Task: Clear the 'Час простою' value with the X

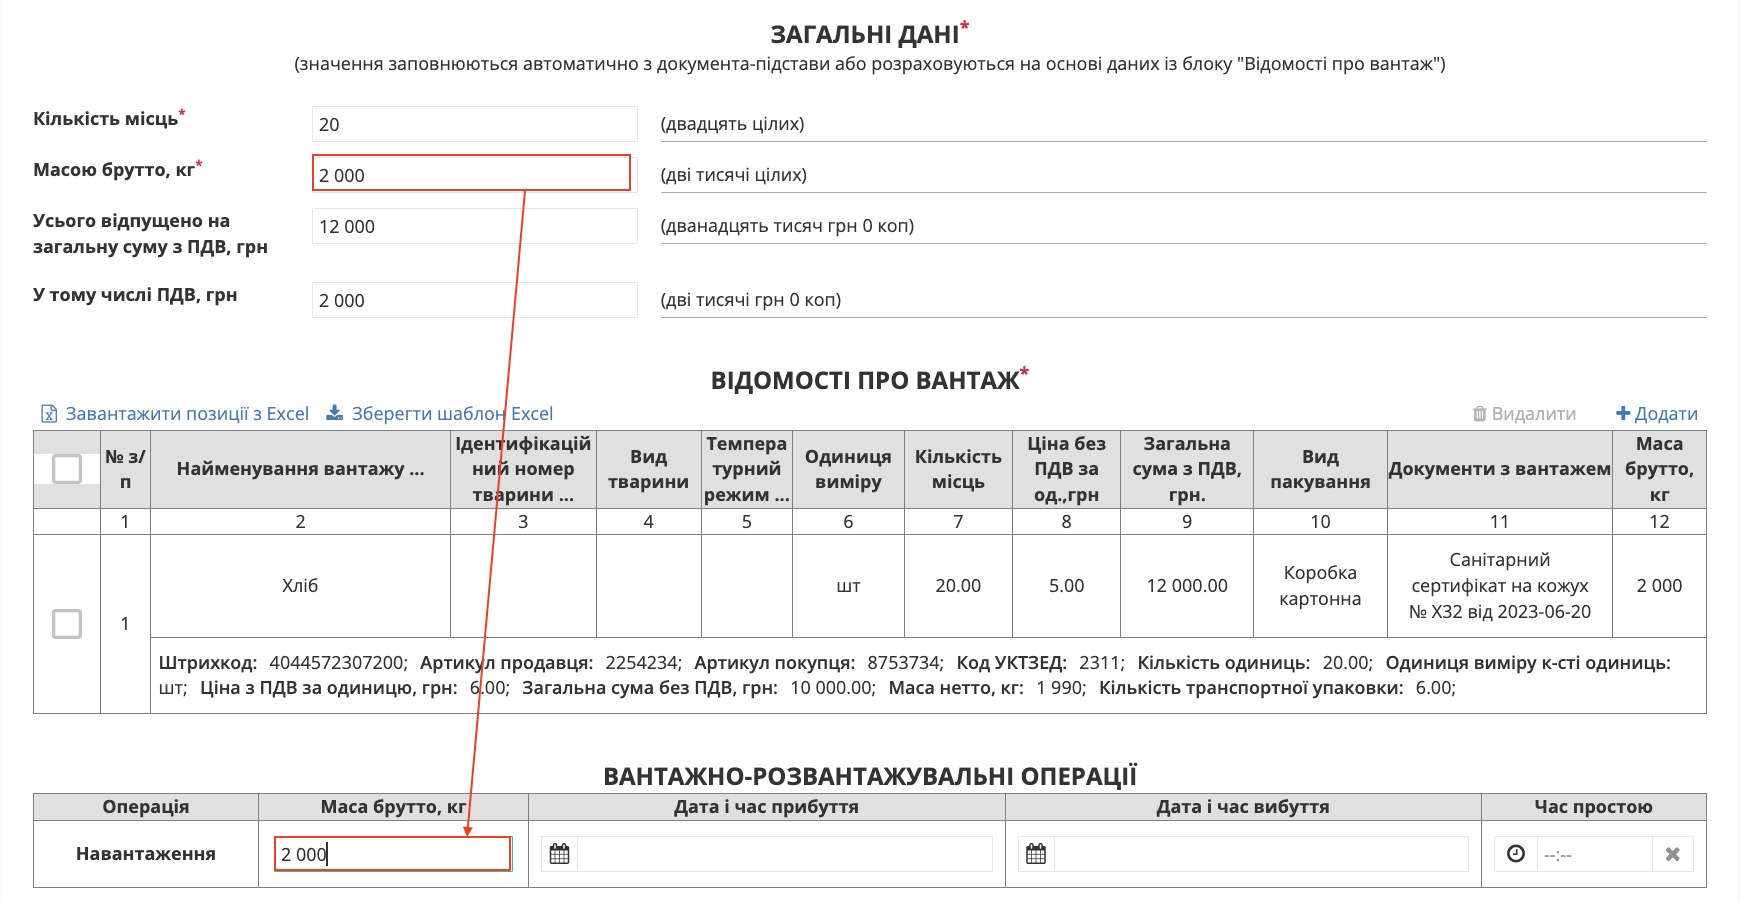Action: (x=1672, y=854)
